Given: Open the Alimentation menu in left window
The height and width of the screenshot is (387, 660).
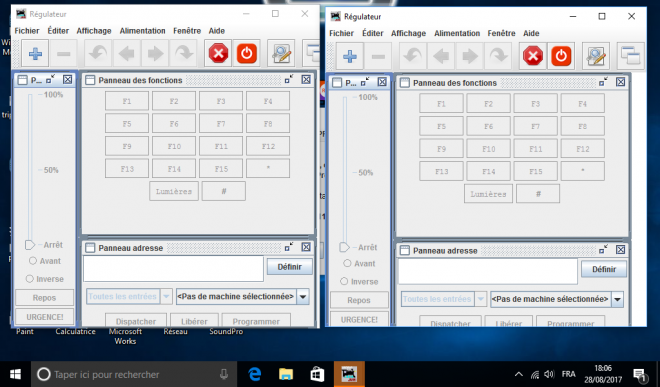Looking at the screenshot, I should click(x=142, y=31).
